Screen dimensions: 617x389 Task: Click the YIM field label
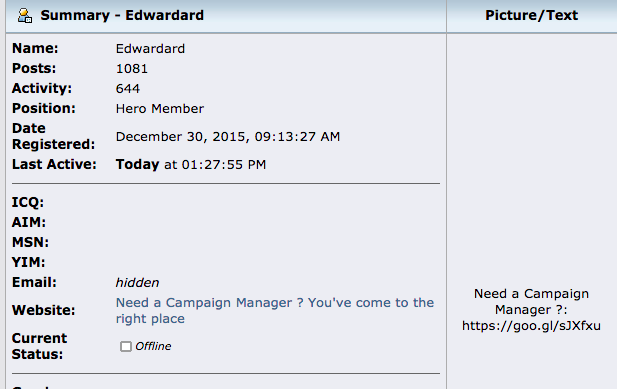tap(28, 262)
